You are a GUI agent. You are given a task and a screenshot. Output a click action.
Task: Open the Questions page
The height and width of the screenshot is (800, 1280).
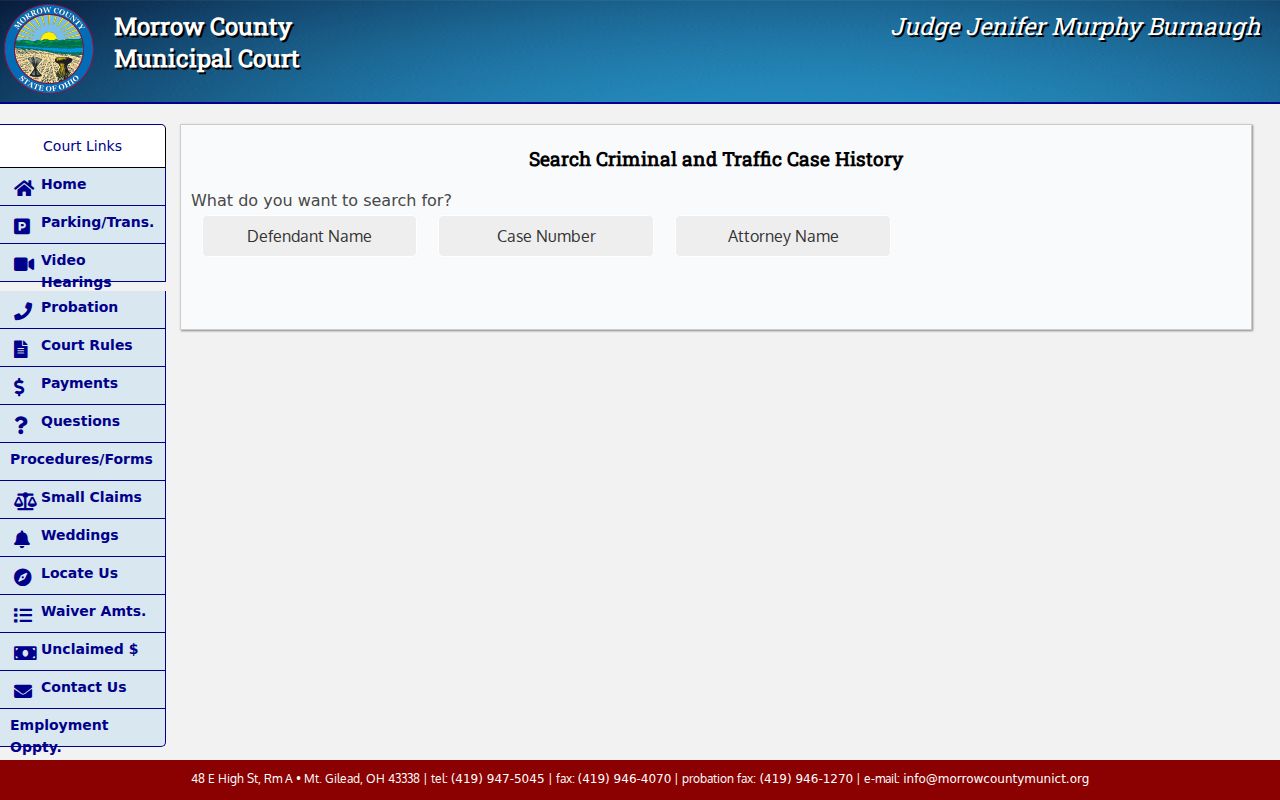click(82, 423)
